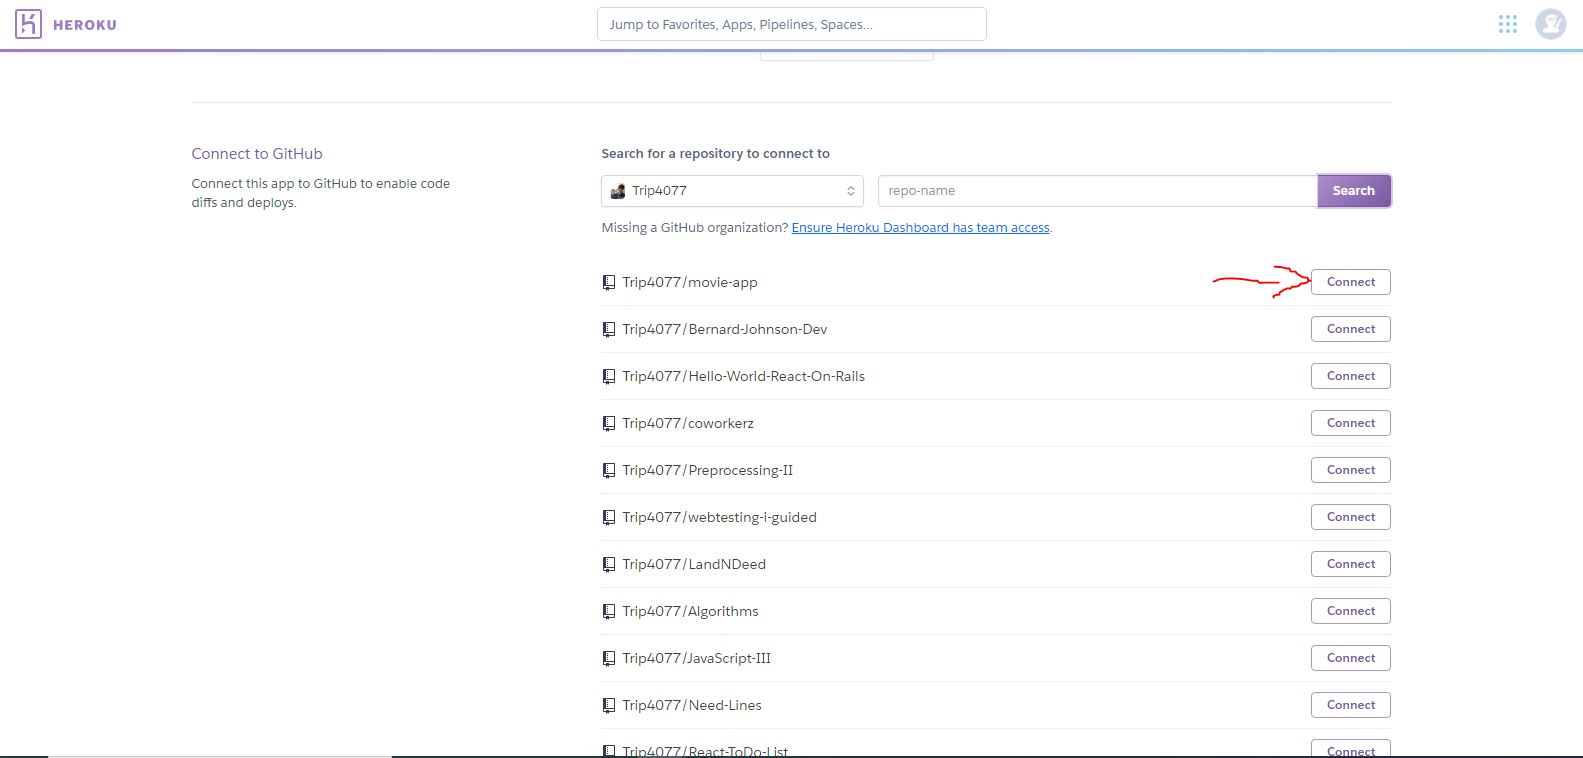Open the Trip4077 GitHub organization dropdown

[x=732, y=191]
